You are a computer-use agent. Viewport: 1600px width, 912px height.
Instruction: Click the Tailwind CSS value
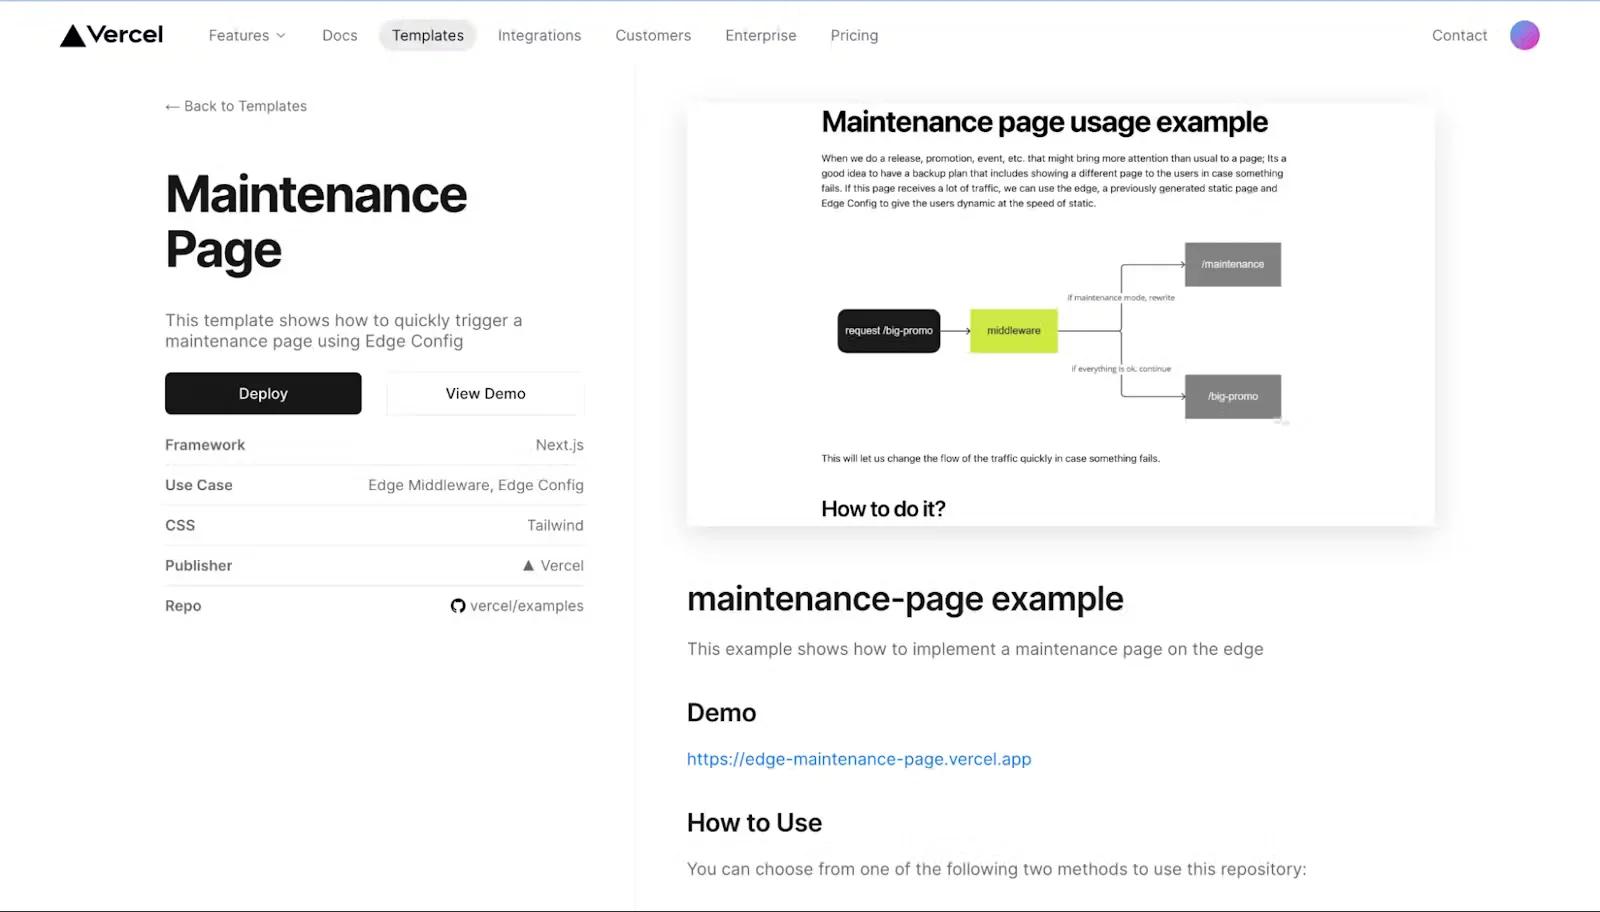pyautogui.click(x=555, y=525)
